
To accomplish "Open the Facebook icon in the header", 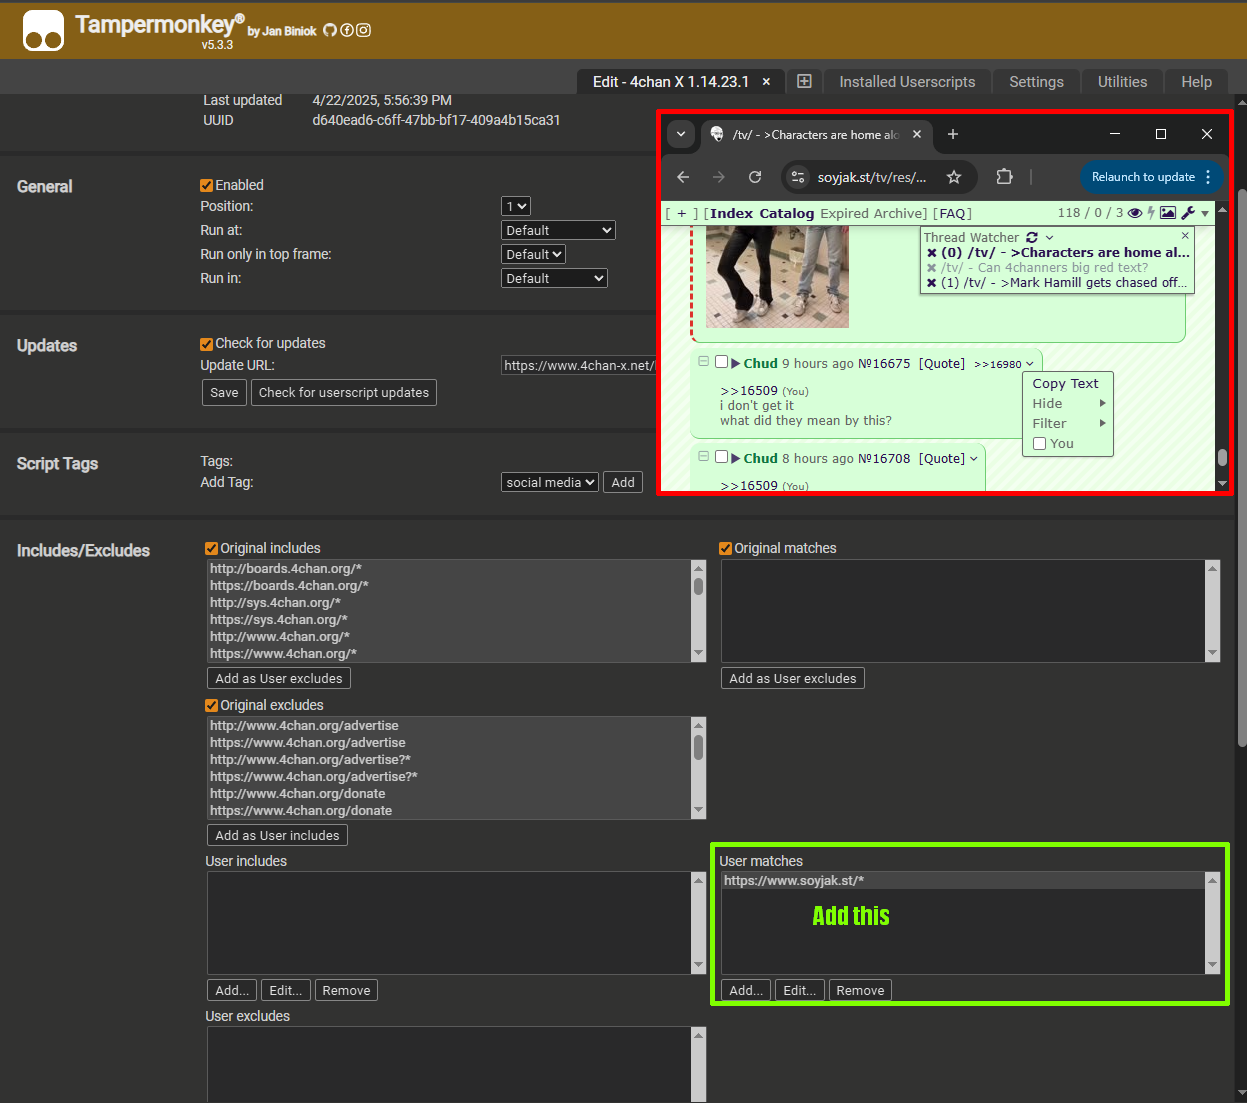I will pyautogui.click(x=347, y=30).
